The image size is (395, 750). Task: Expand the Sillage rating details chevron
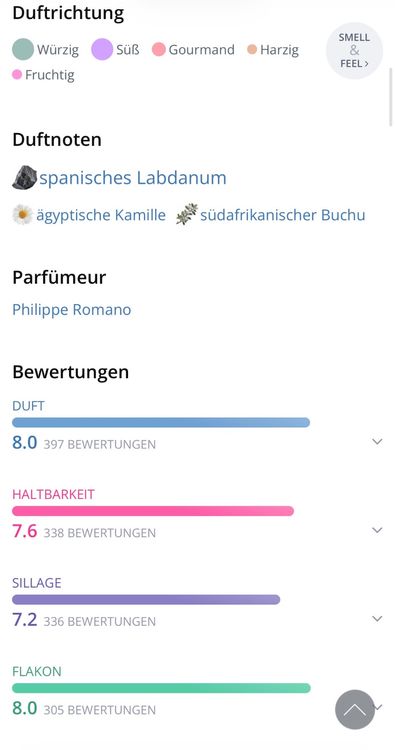(x=377, y=618)
